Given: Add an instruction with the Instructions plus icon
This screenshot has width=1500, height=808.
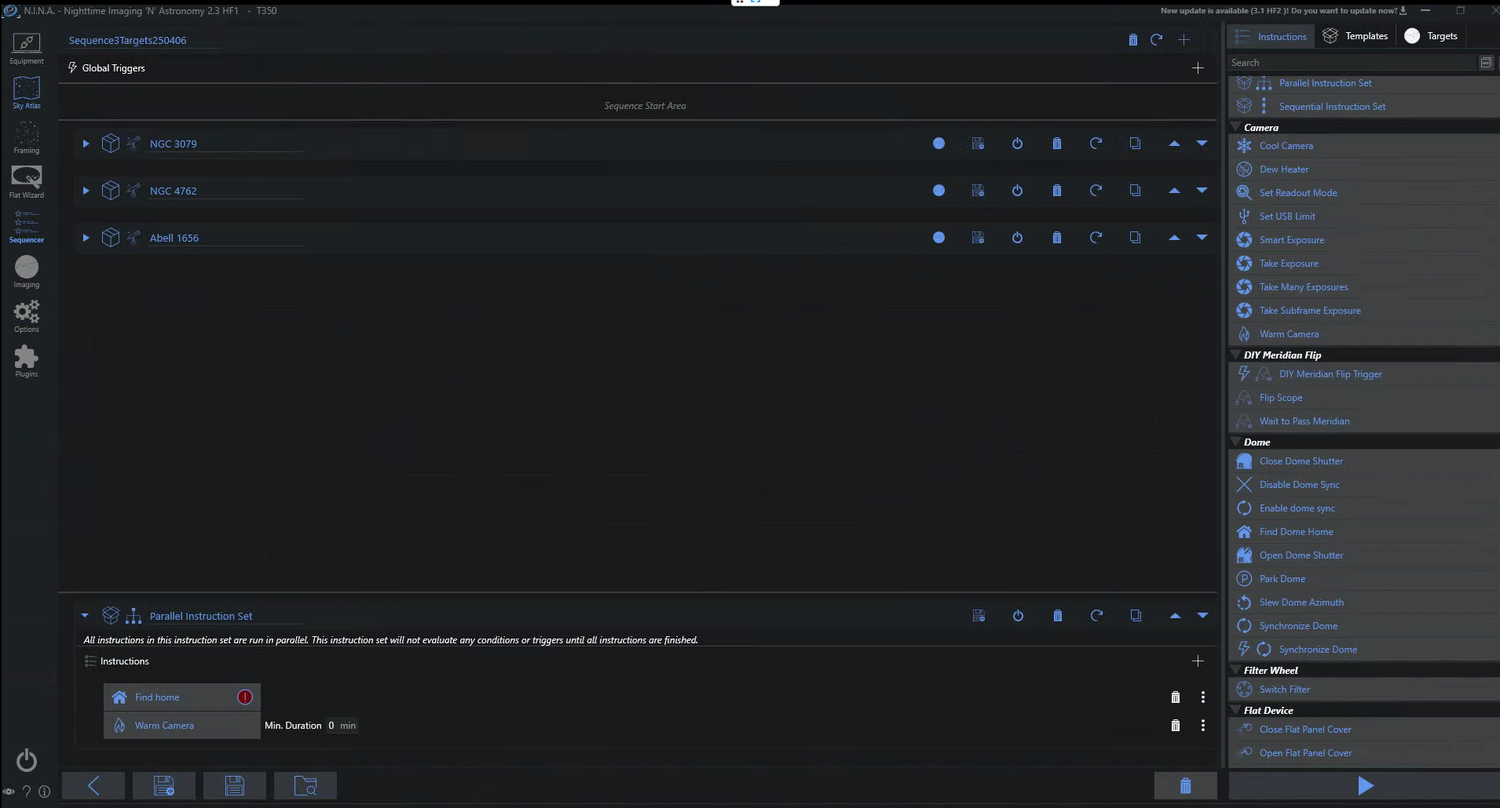Looking at the screenshot, I should (1198, 661).
